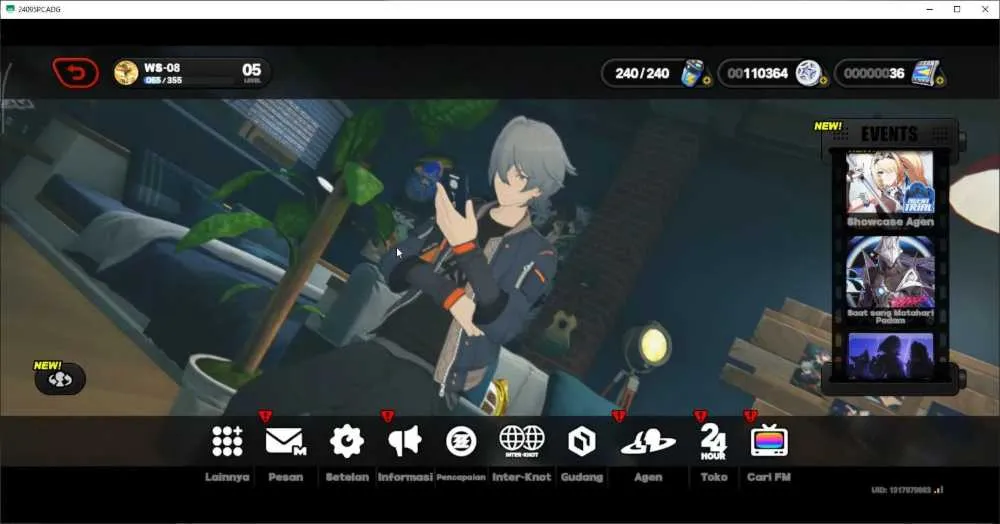1000x524 pixels.
Task: Click the NEW cloud icon at left
Action: point(60,379)
